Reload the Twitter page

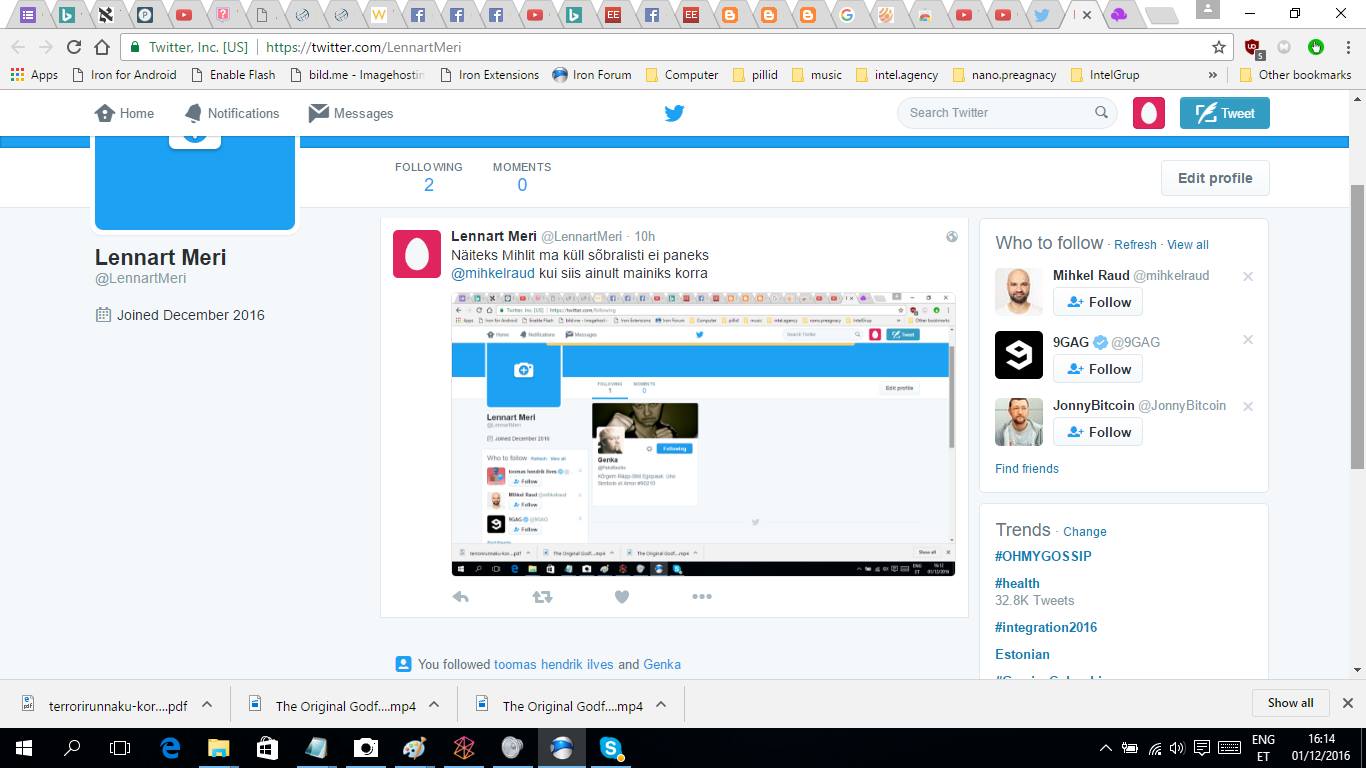tap(73, 47)
